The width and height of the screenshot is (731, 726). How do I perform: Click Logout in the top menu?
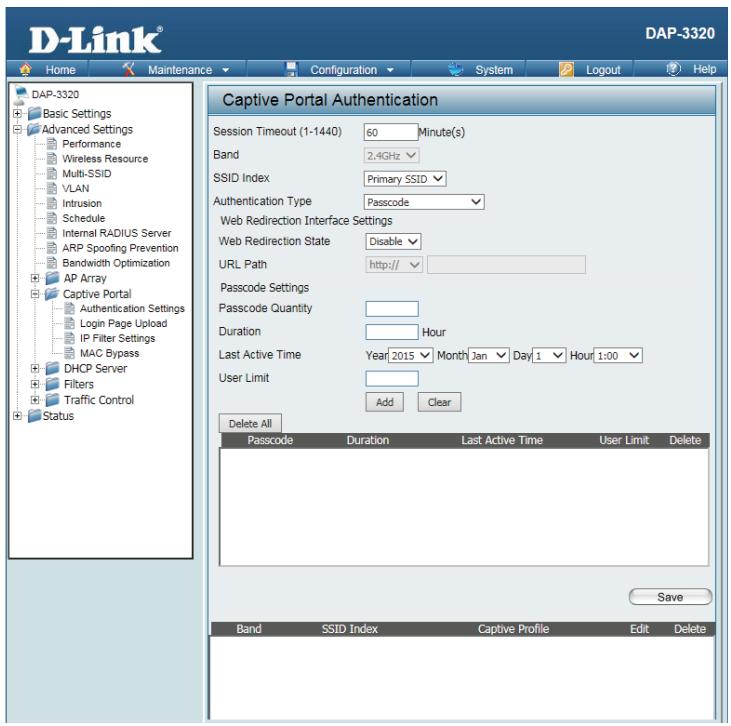click(603, 70)
